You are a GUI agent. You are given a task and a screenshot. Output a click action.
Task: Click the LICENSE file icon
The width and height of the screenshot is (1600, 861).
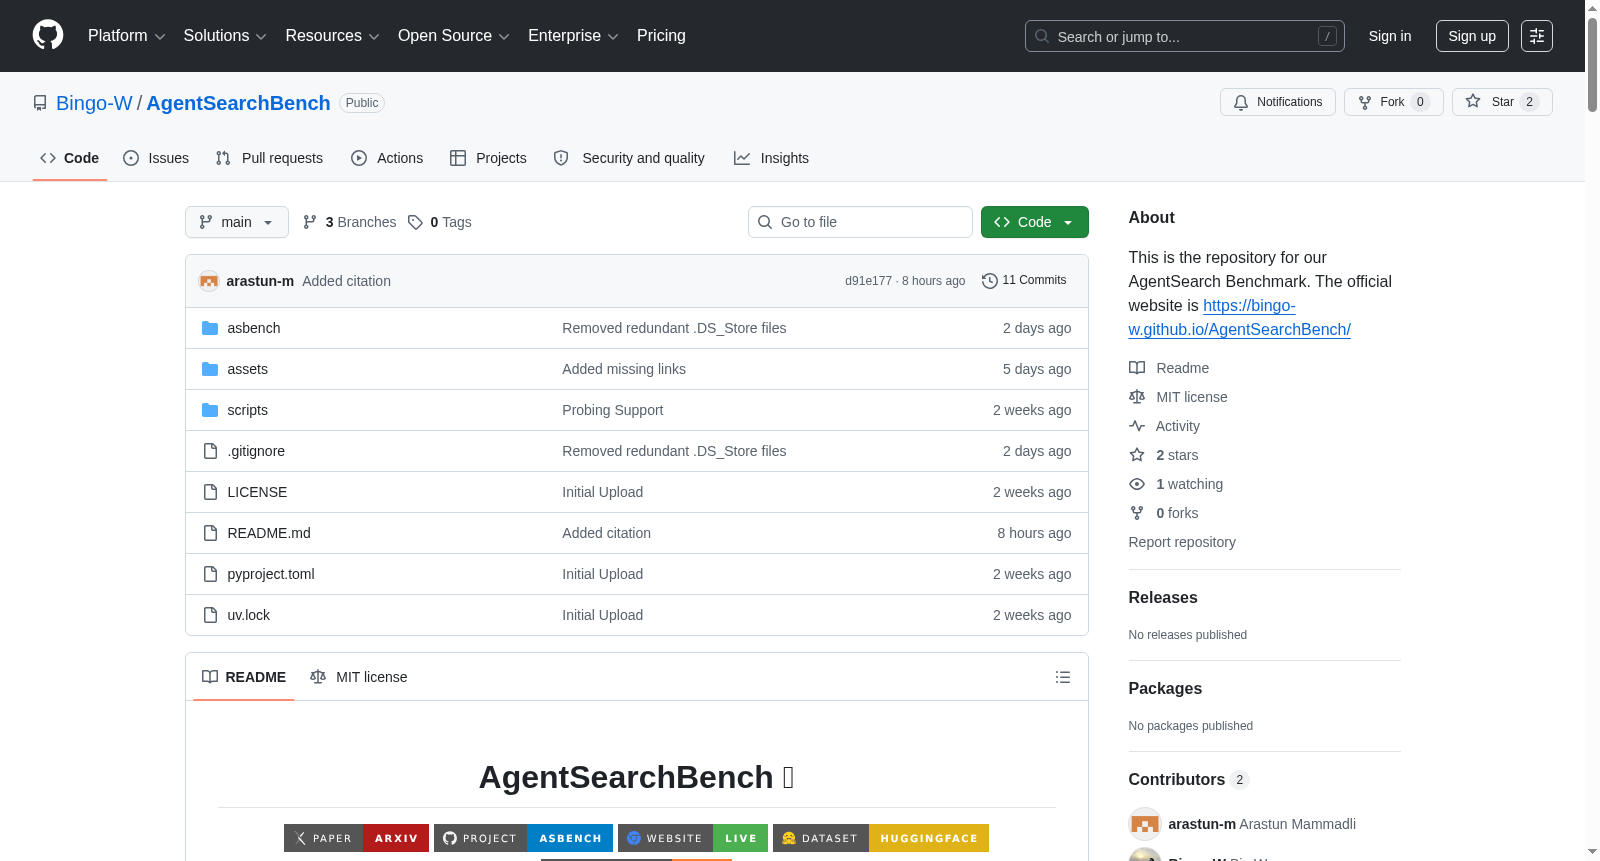[x=210, y=492]
